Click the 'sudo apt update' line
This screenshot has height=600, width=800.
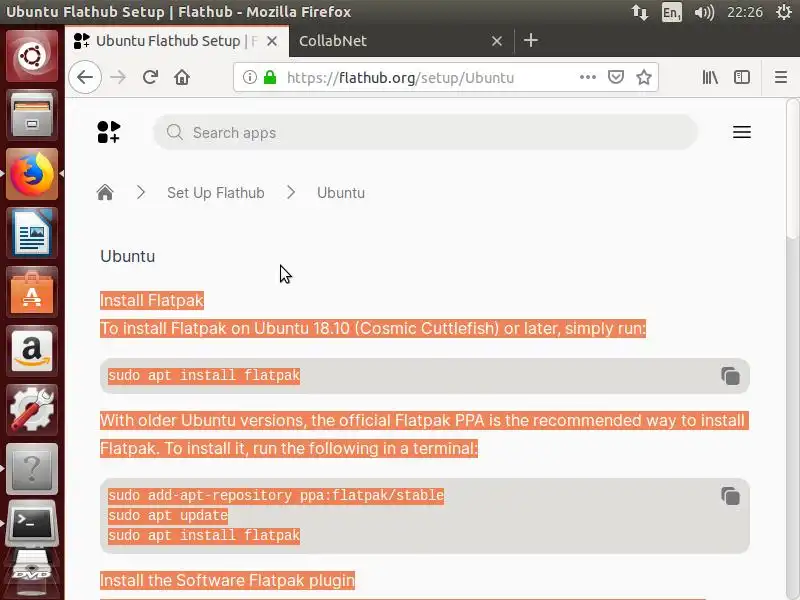coord(168,515)
